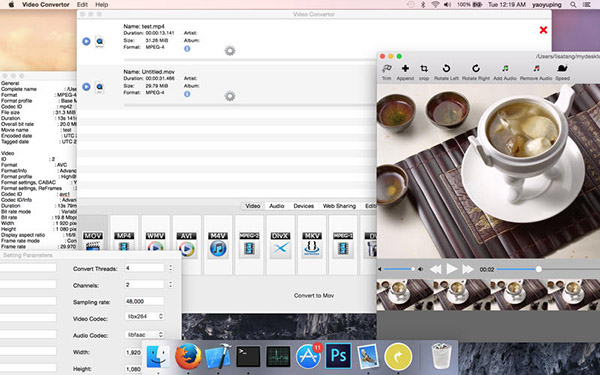Select first MPEG-2 format icon next to M4V
The image size is (600, 375).
[x=249, y=244]
